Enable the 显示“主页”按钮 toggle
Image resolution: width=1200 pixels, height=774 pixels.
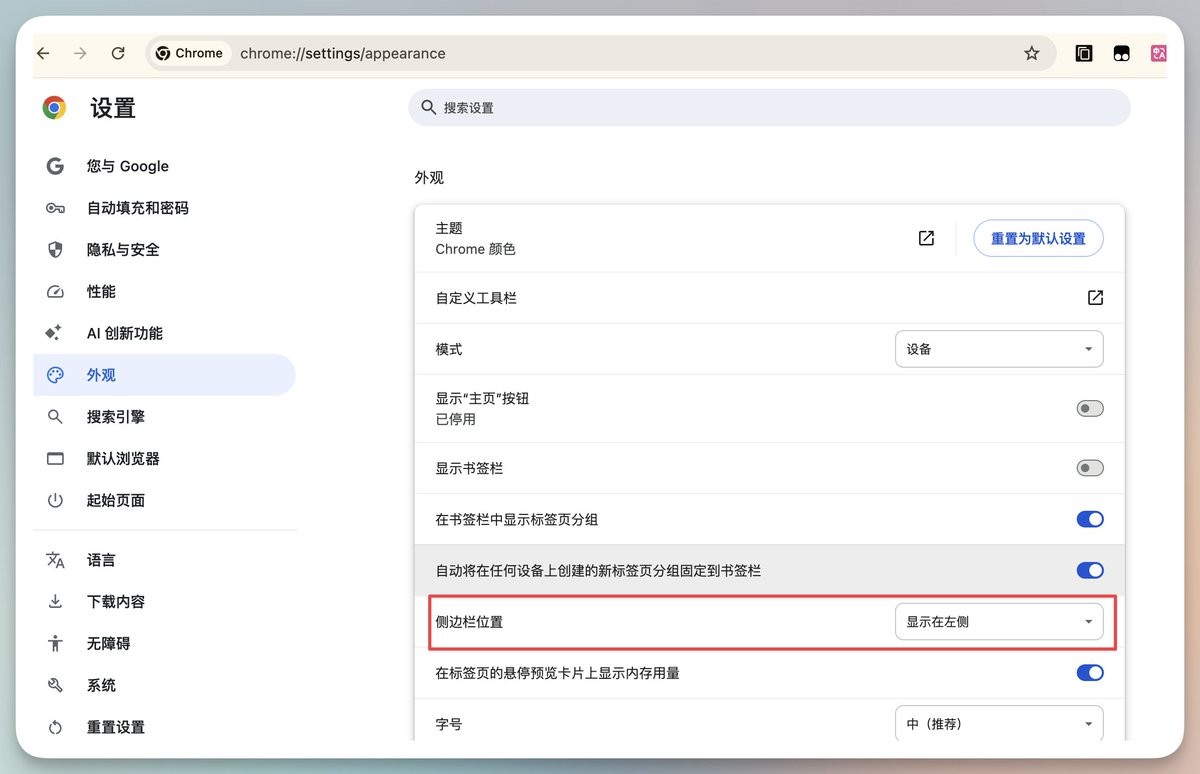pos(1090,408)
